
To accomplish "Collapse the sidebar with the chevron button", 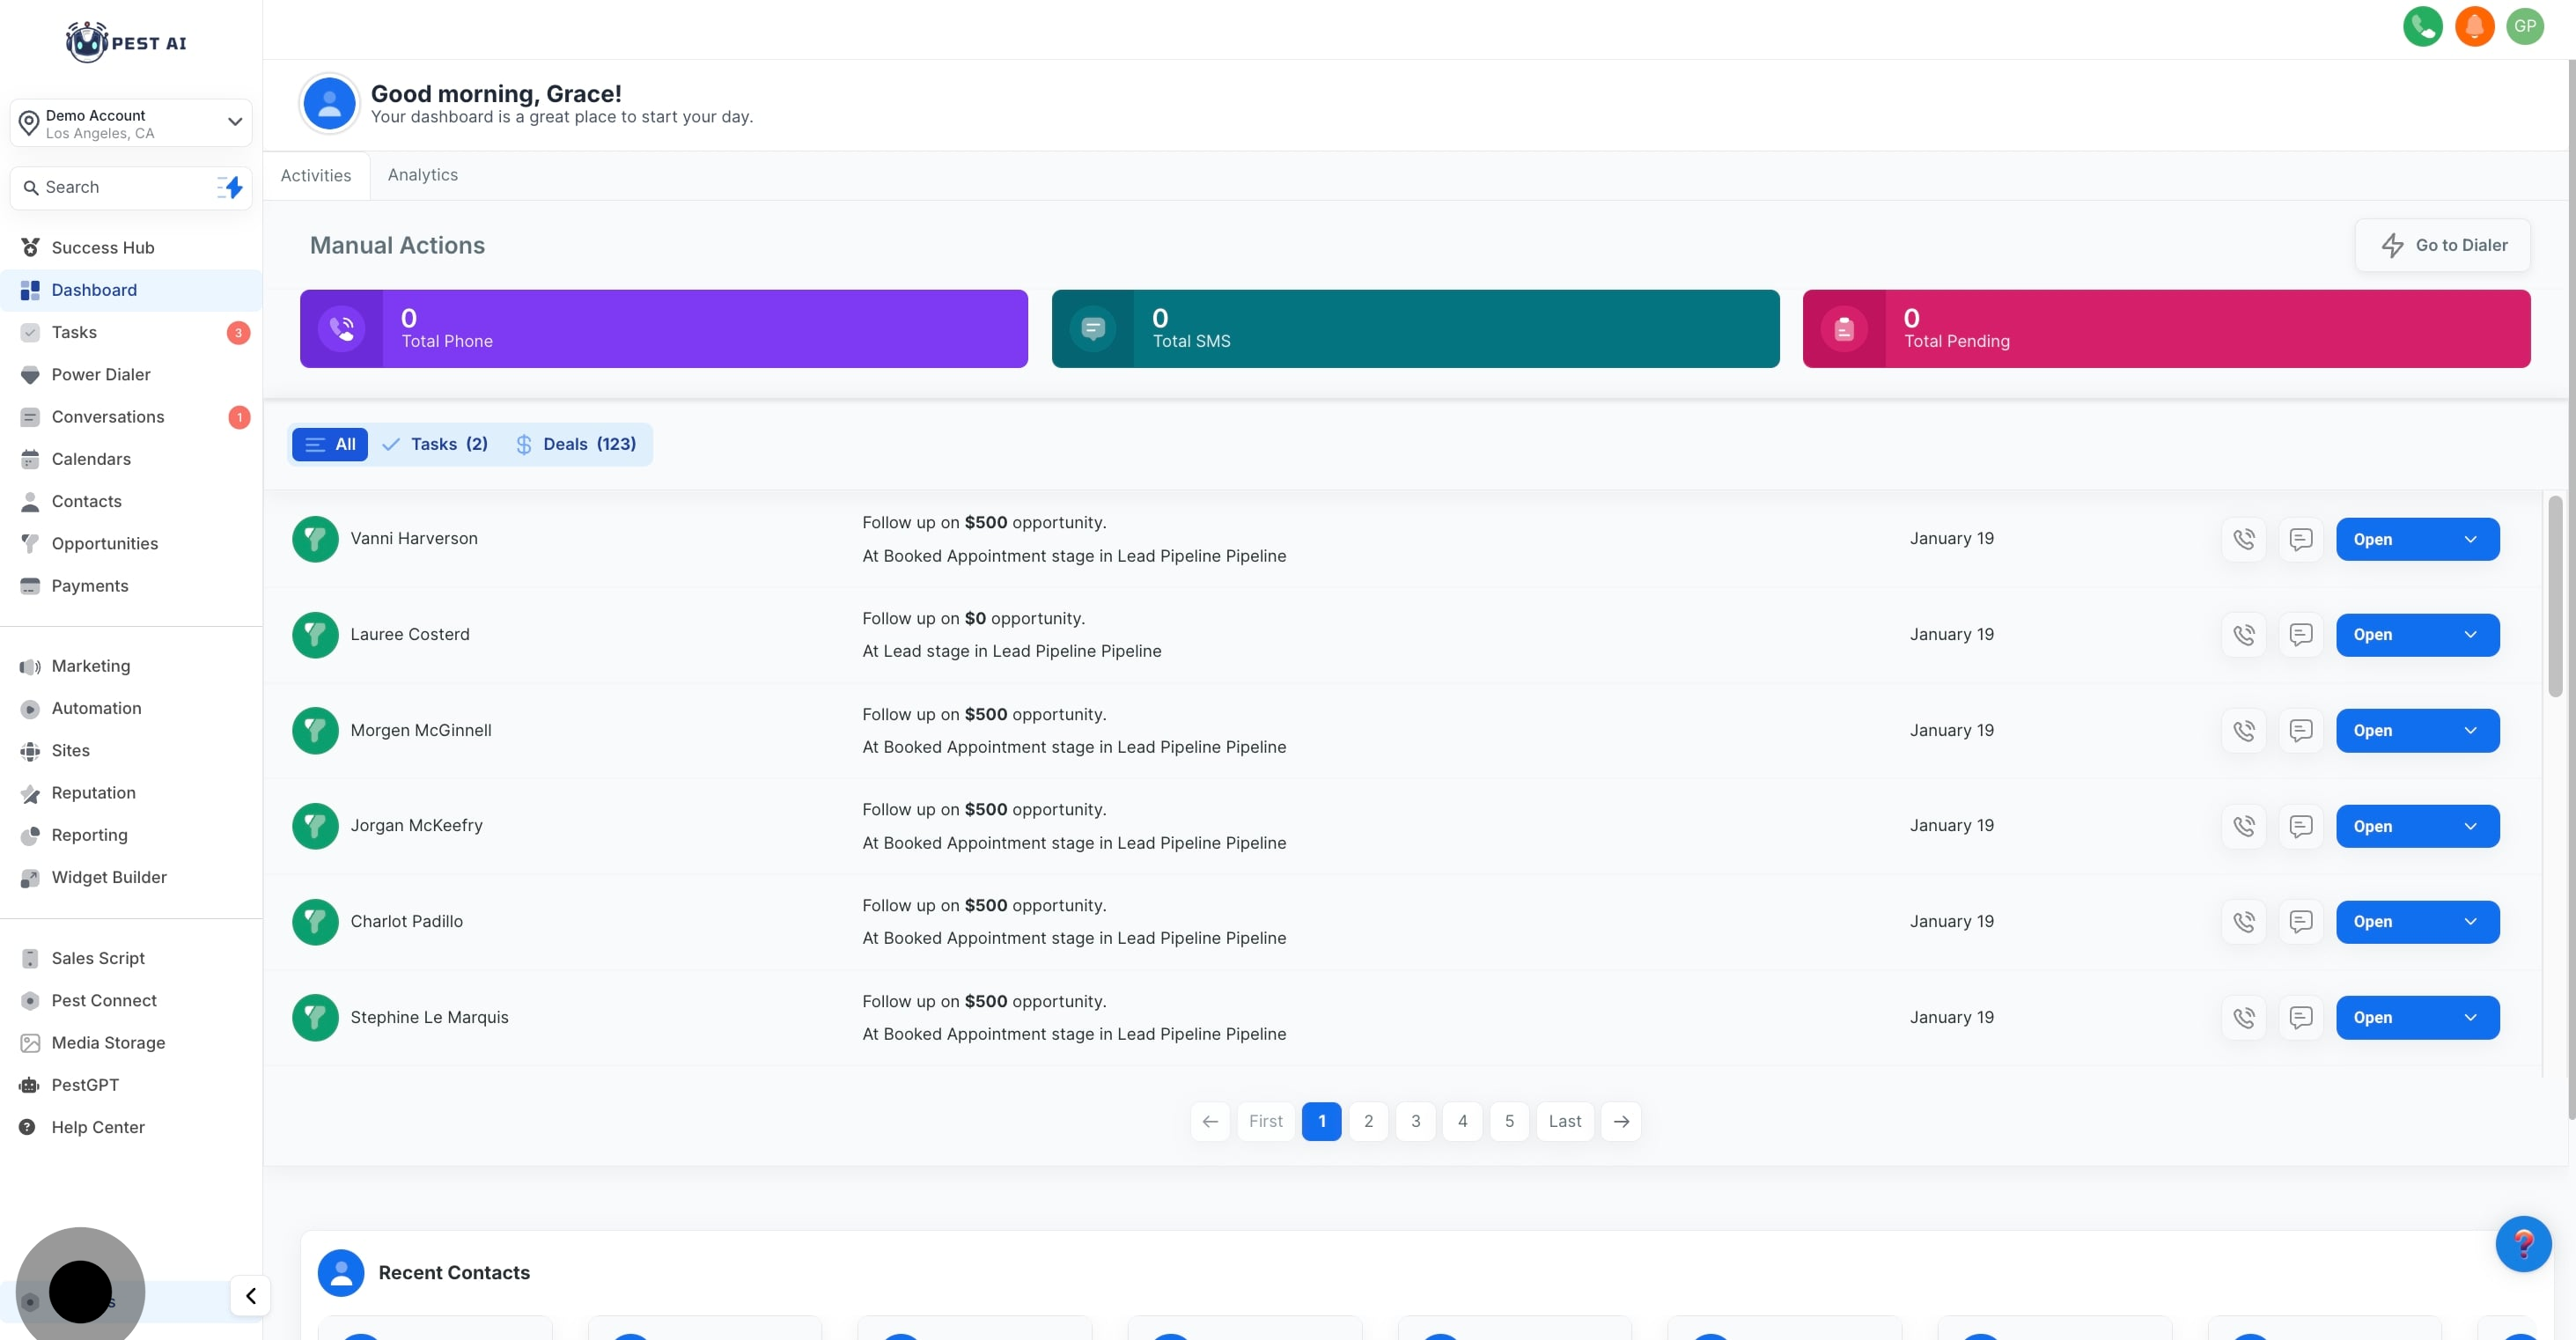I will click(250, 1296).
